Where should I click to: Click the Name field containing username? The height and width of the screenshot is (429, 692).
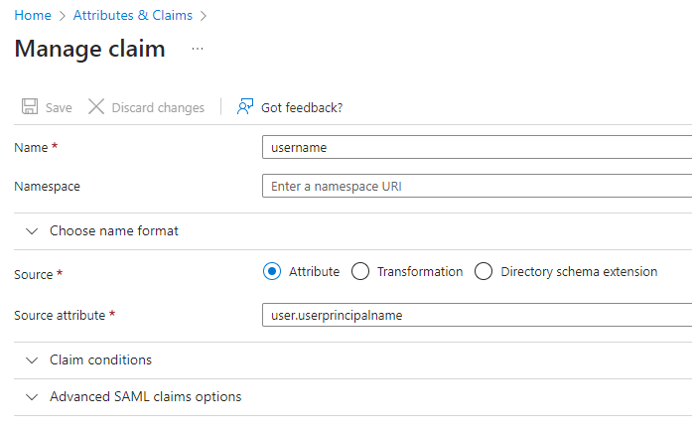(x=476, y=147)
